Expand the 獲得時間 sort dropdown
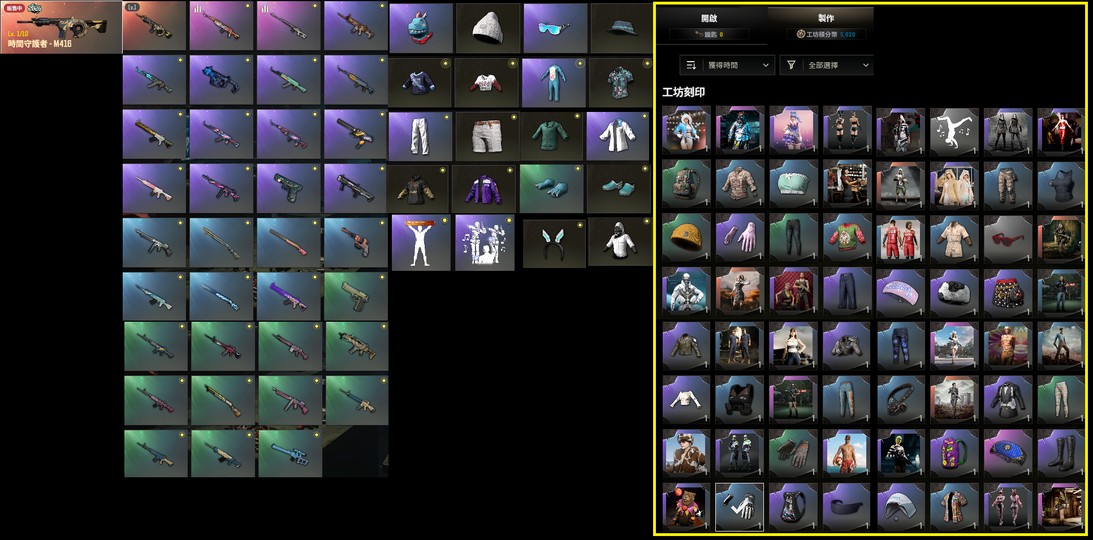 point(727,65)
